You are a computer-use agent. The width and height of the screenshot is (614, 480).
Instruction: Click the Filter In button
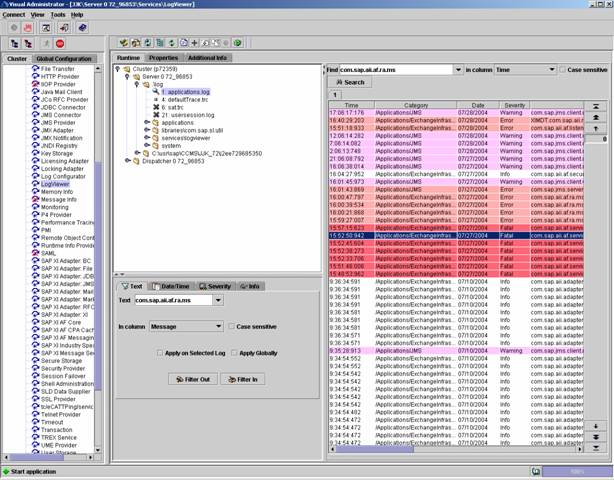242,379
